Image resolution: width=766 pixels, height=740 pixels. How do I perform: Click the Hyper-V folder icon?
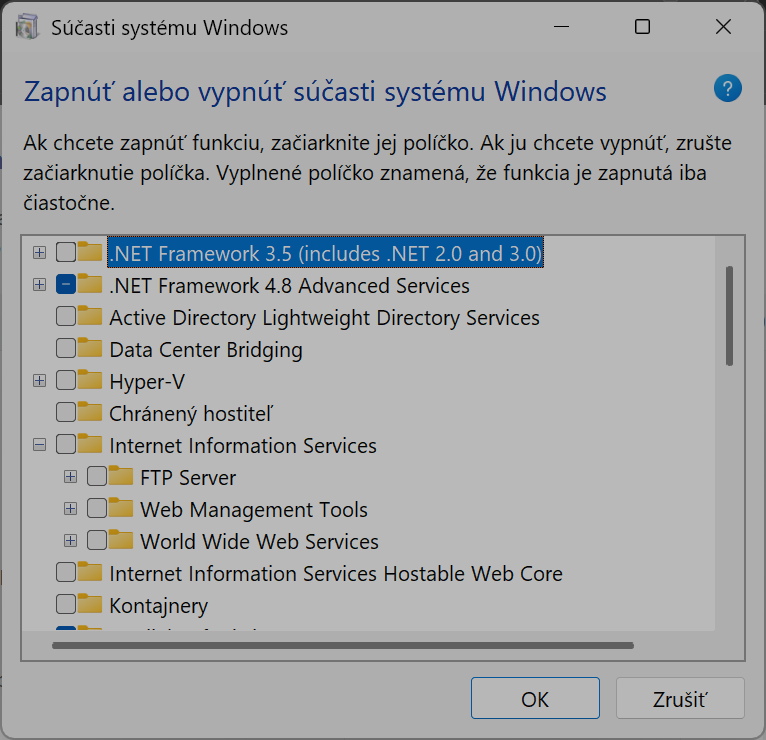[91, 381]
